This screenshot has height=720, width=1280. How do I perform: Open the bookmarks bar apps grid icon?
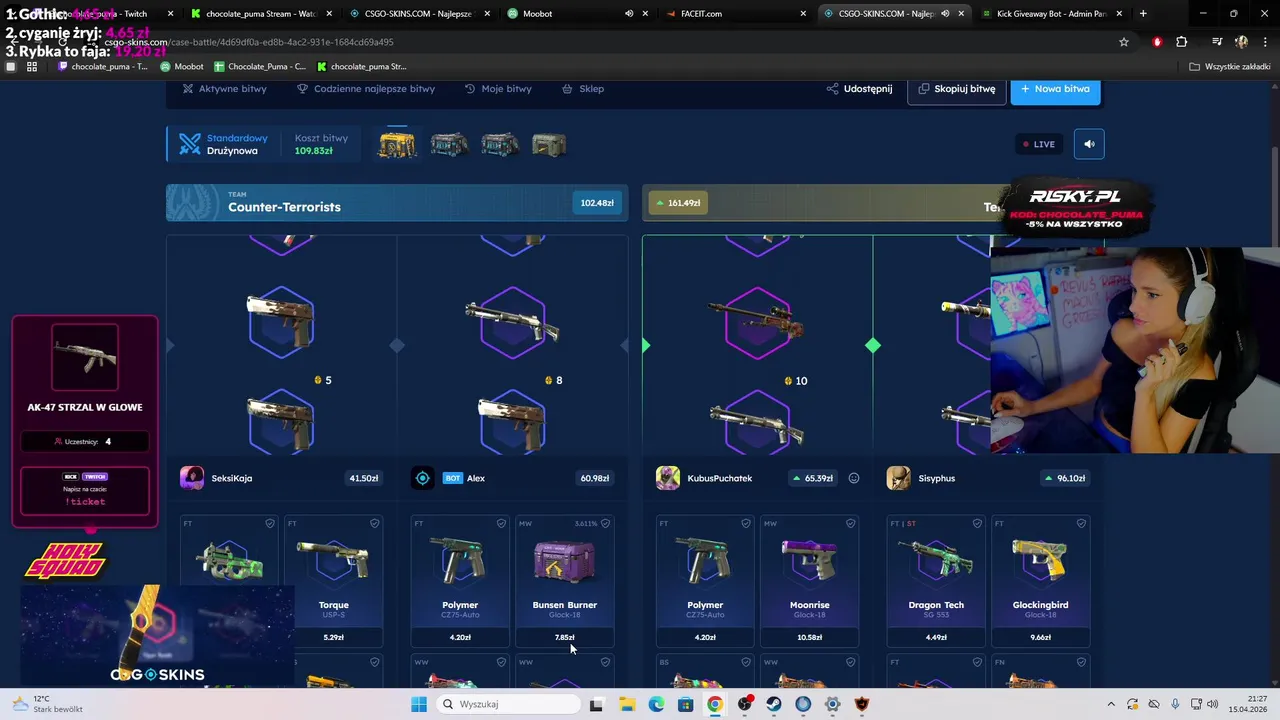pyautogui.click(x=32, y=67)
